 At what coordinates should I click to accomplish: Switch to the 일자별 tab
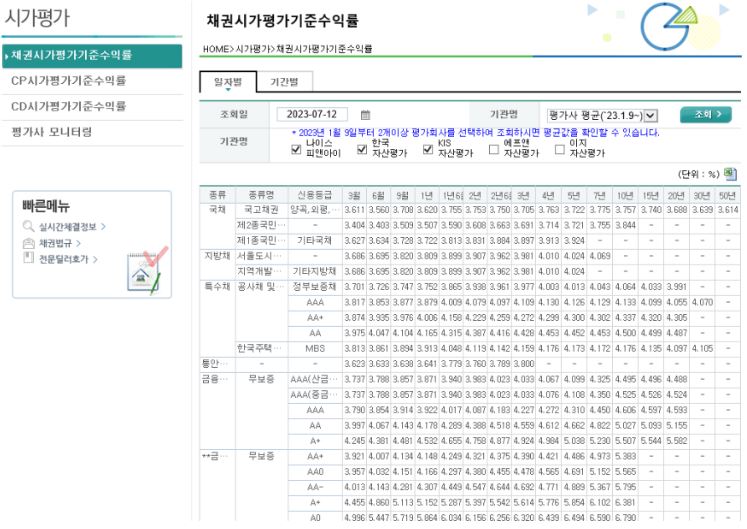click(x=228, y=82)
